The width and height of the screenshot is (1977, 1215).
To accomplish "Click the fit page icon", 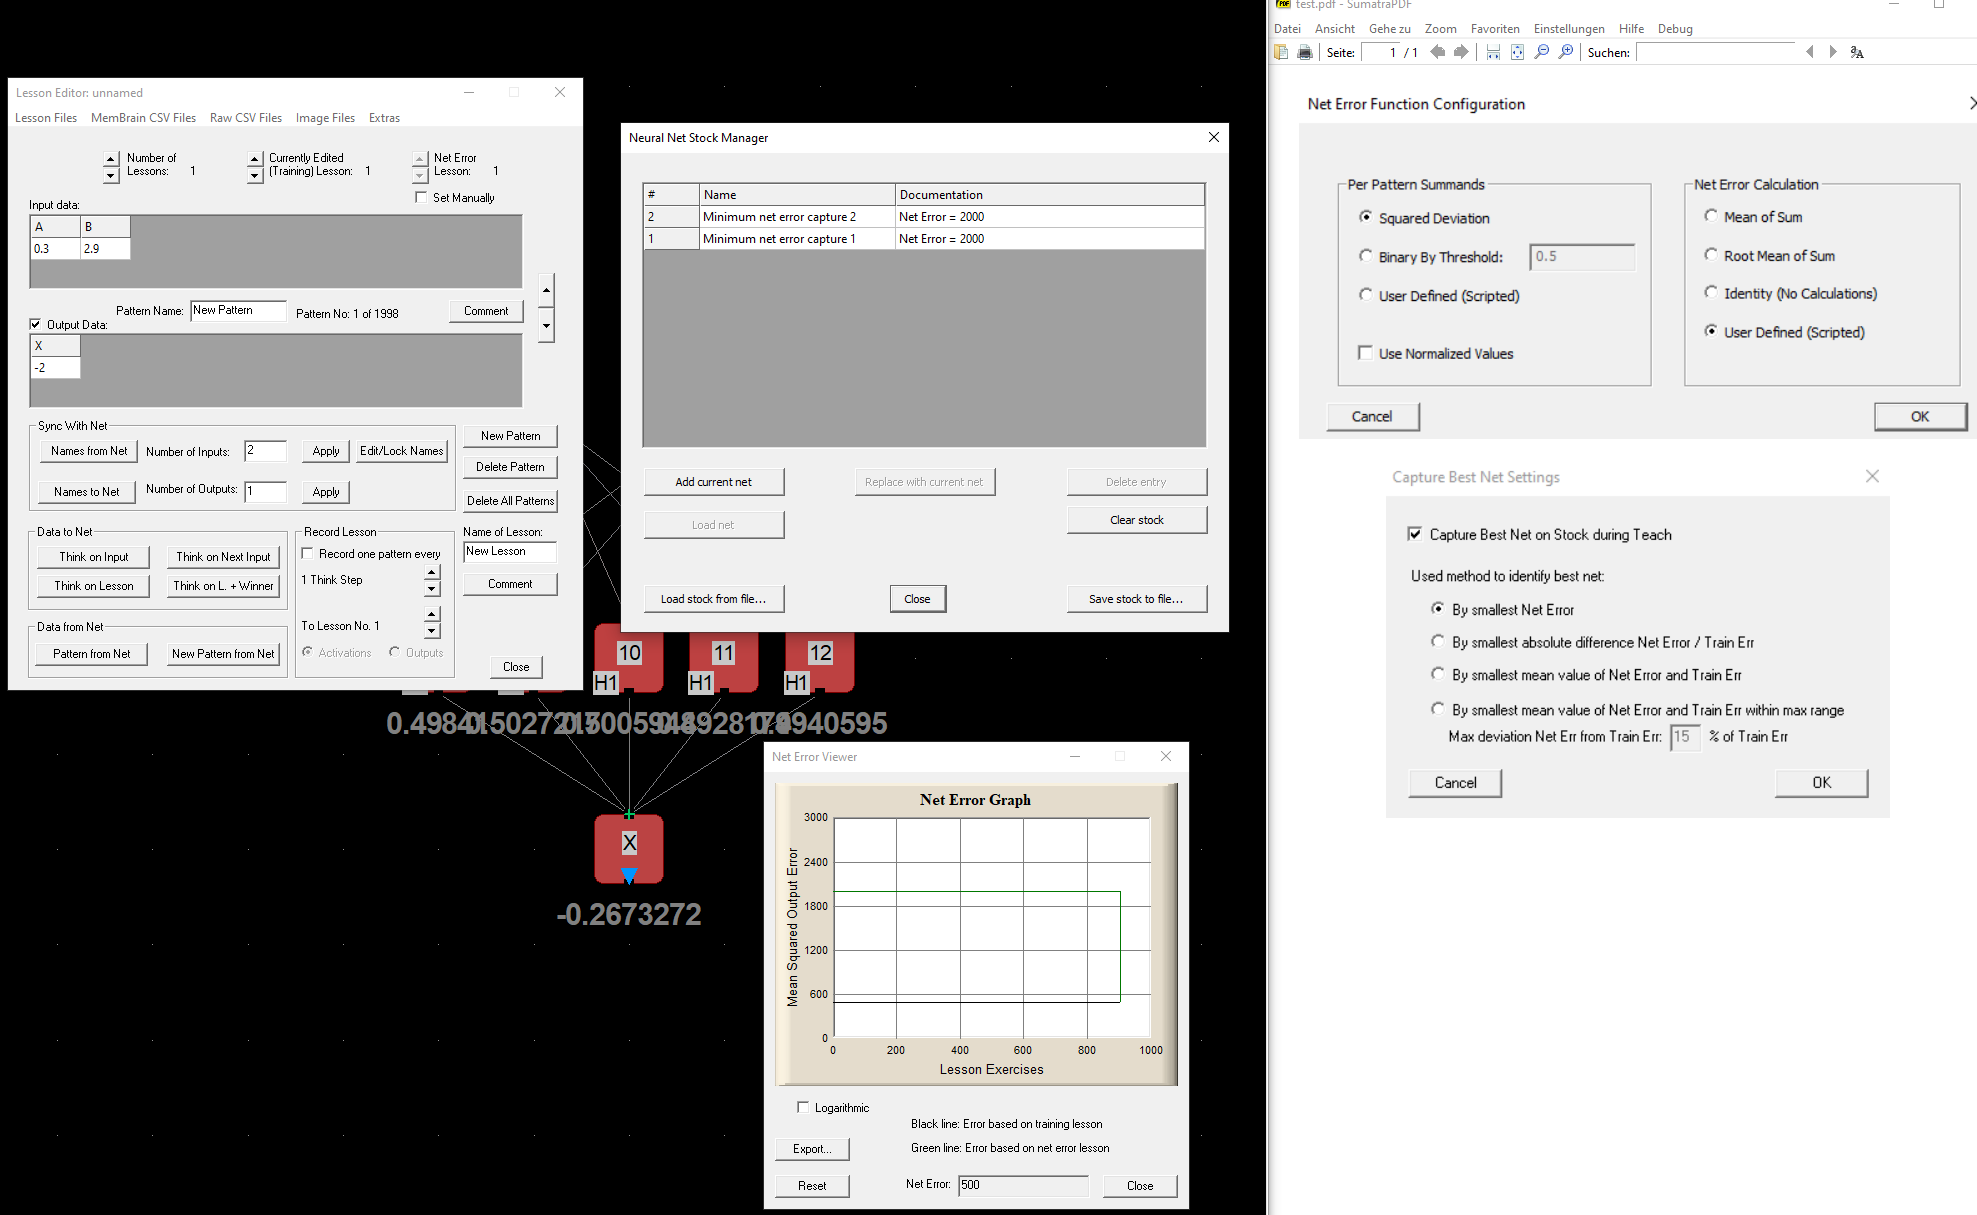I will 1517,52.
